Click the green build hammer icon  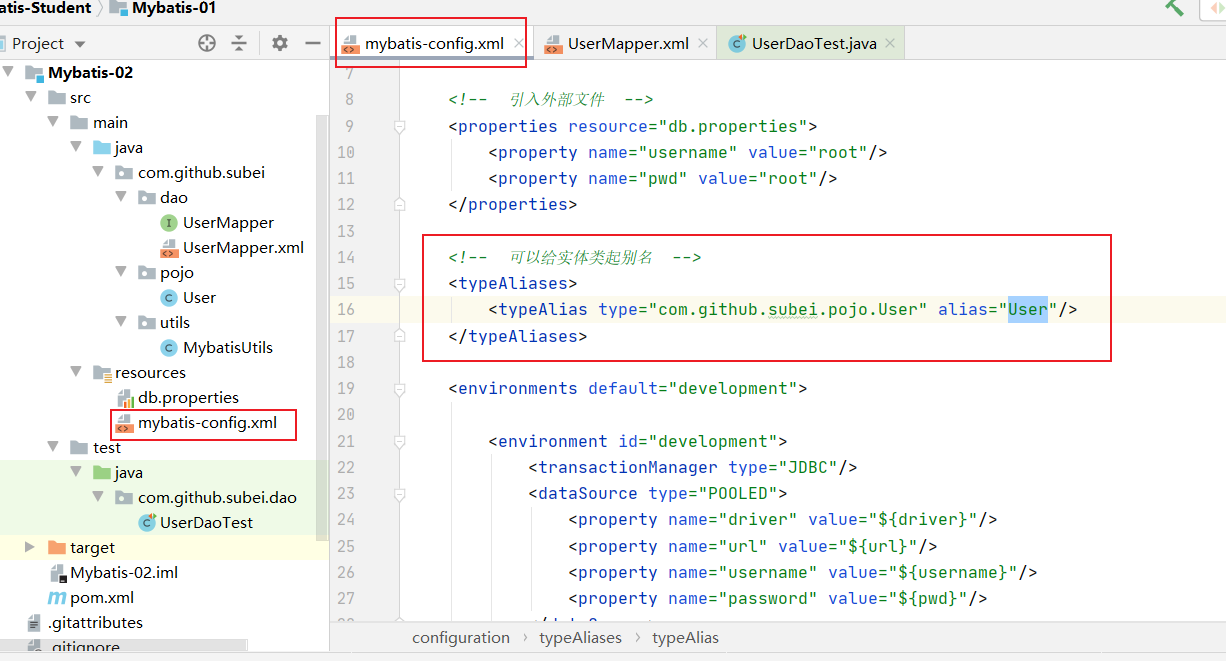[1174, 7]
